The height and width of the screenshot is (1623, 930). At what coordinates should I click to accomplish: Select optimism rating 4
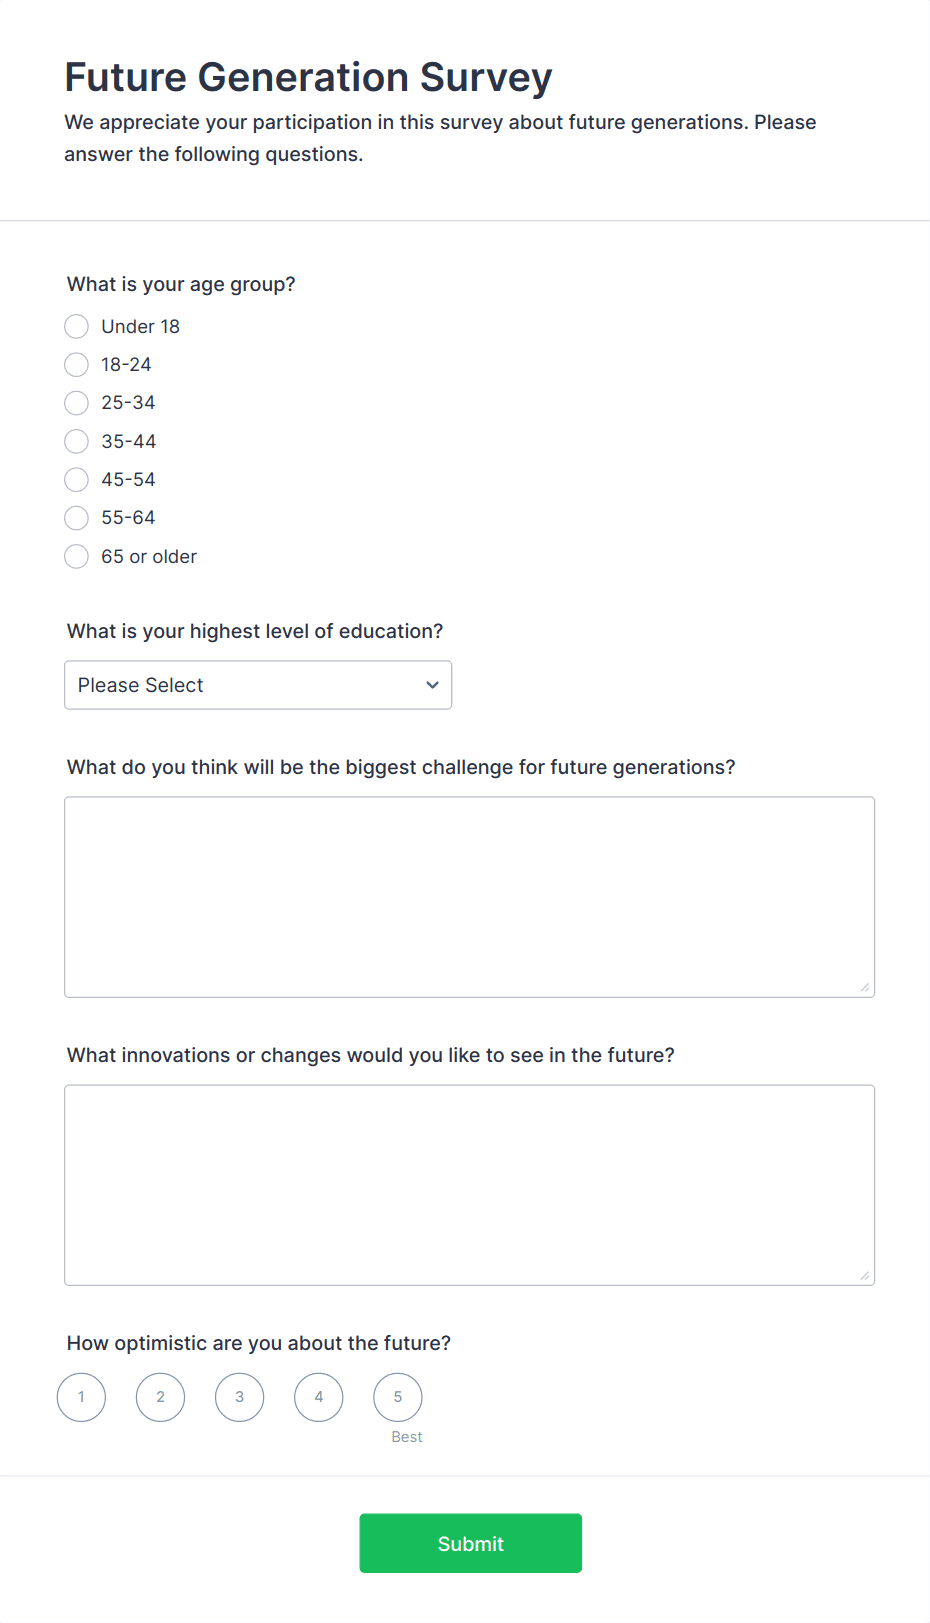click(318, 1397)
